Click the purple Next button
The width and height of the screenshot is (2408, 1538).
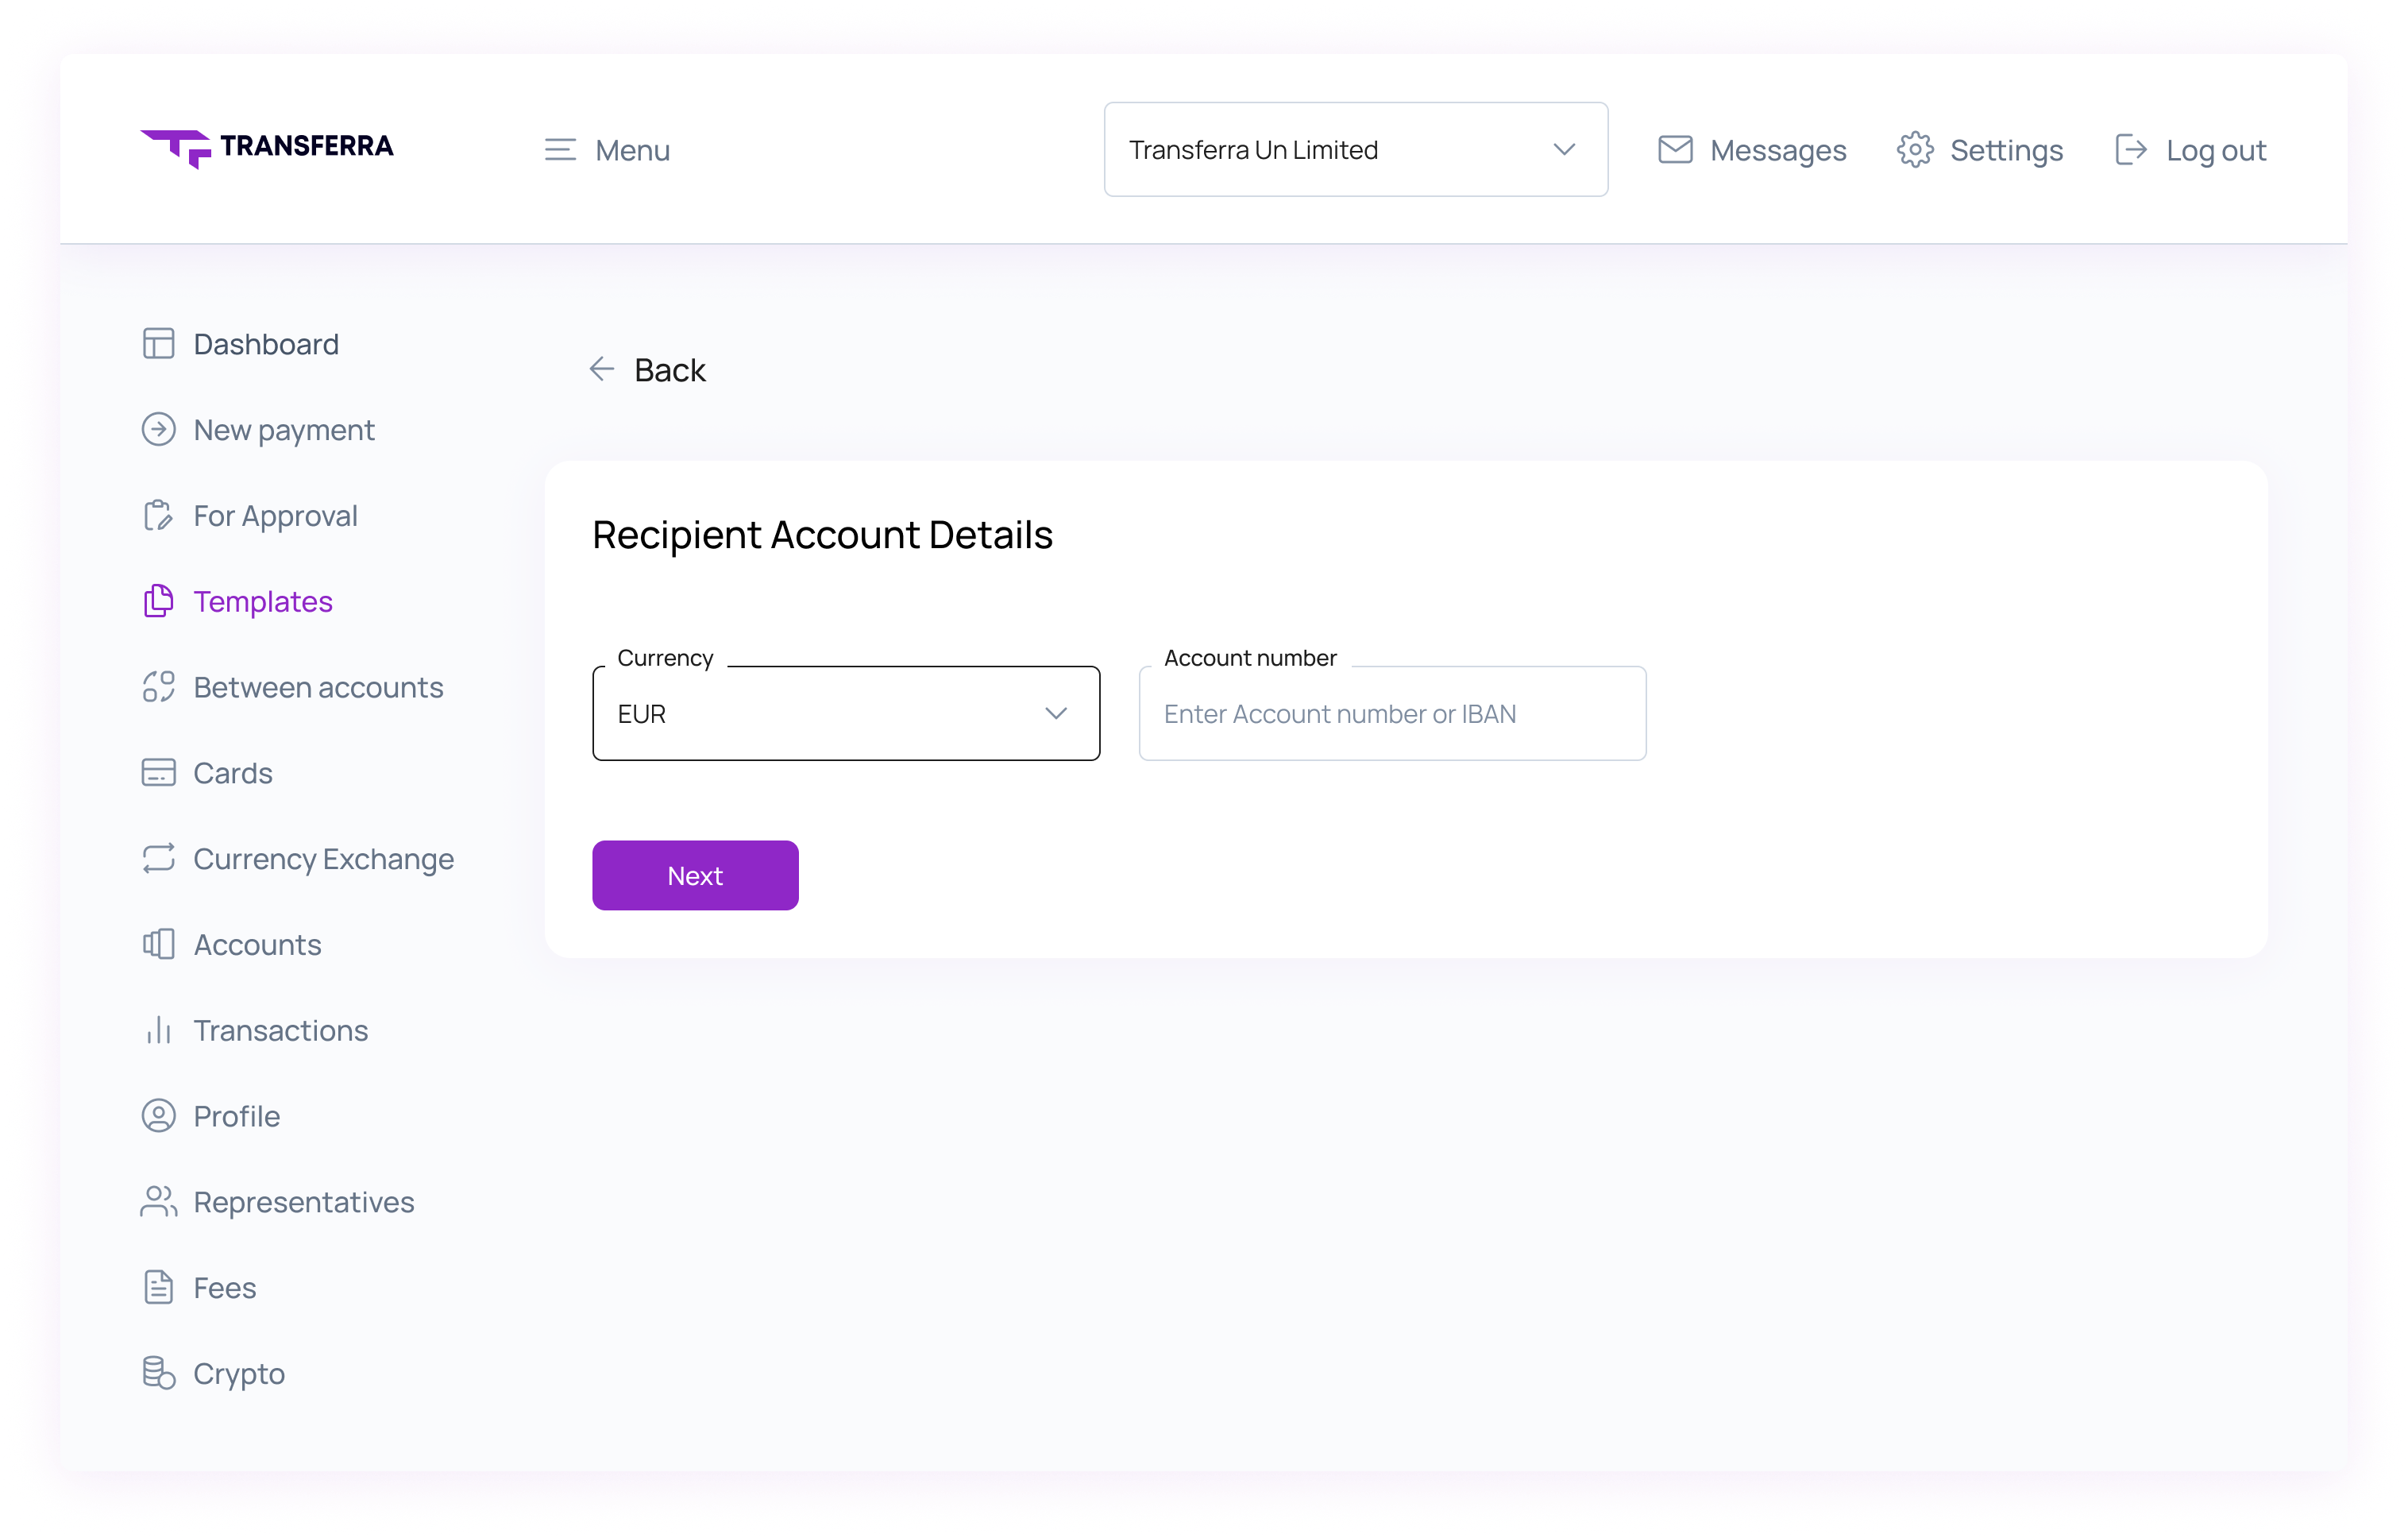695,875
